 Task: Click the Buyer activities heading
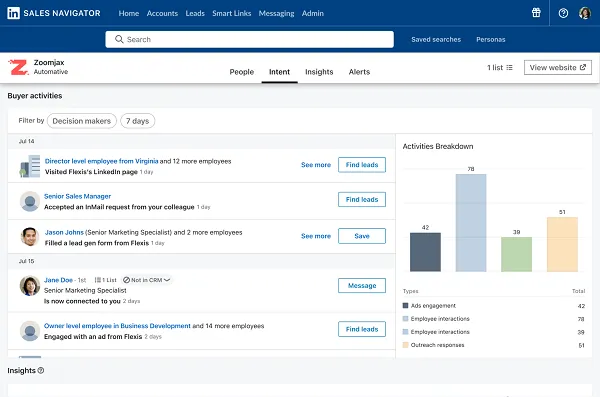(x=35, y=96)
